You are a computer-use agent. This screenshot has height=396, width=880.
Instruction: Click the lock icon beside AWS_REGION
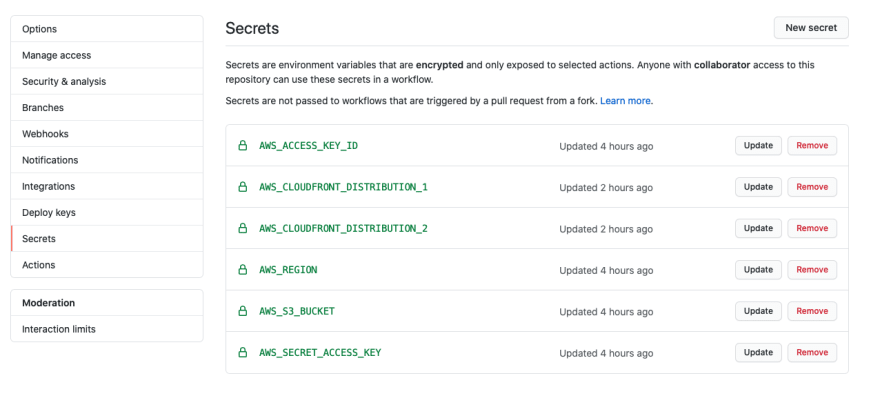(x=242, y=270)
